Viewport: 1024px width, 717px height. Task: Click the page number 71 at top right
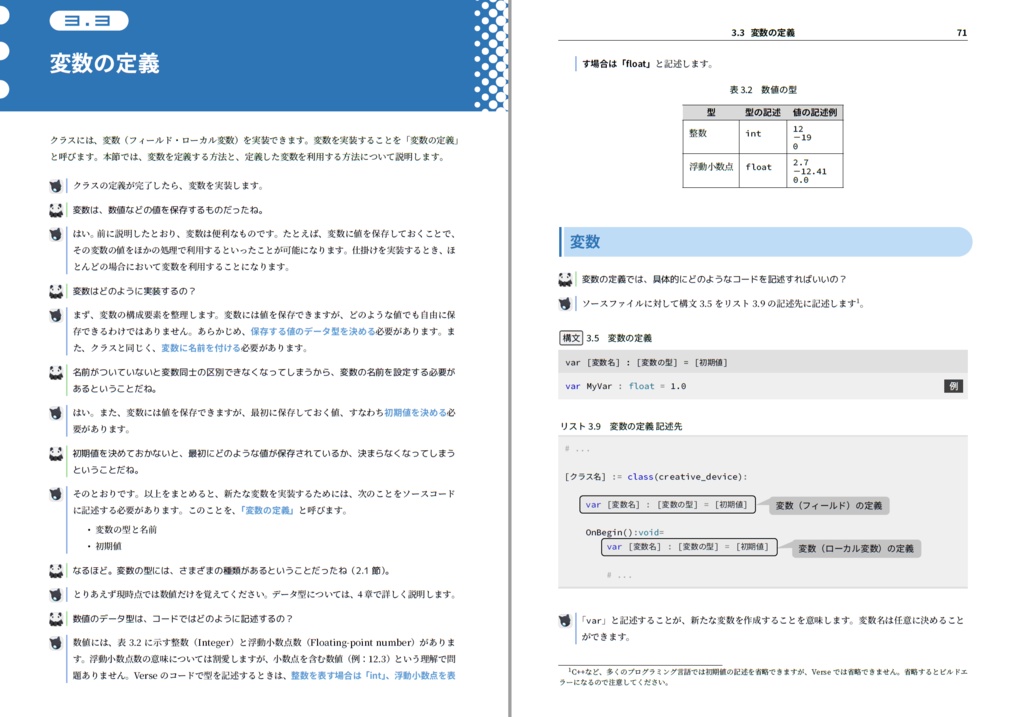[x=959, y=31]
